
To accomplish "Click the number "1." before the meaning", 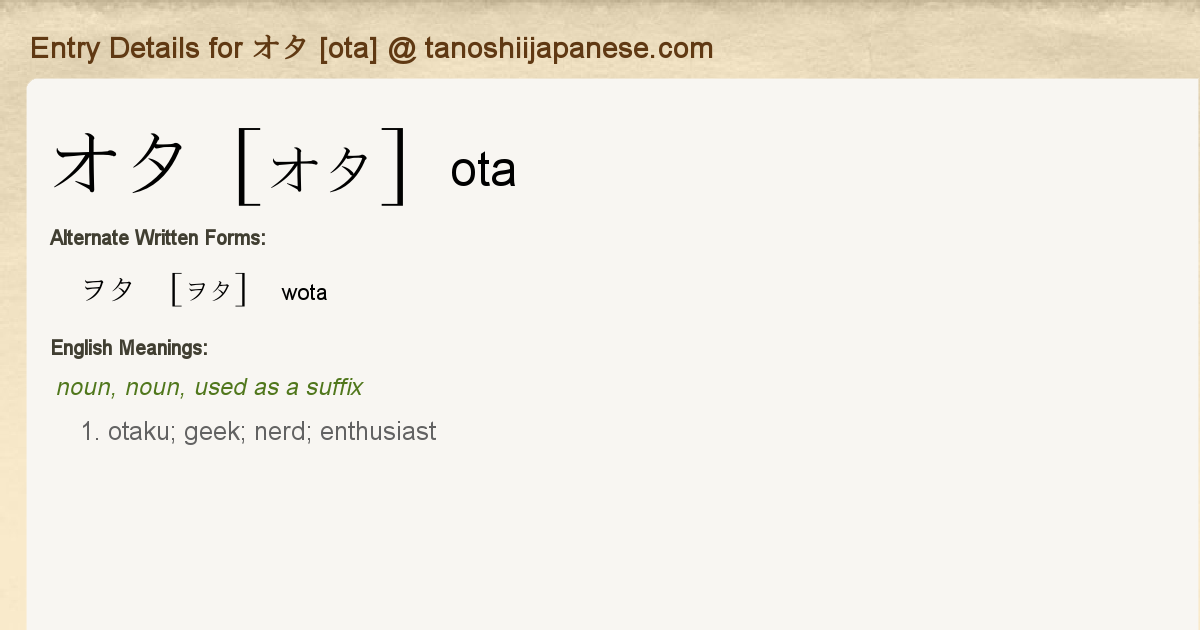I will (x=91, y=432).
